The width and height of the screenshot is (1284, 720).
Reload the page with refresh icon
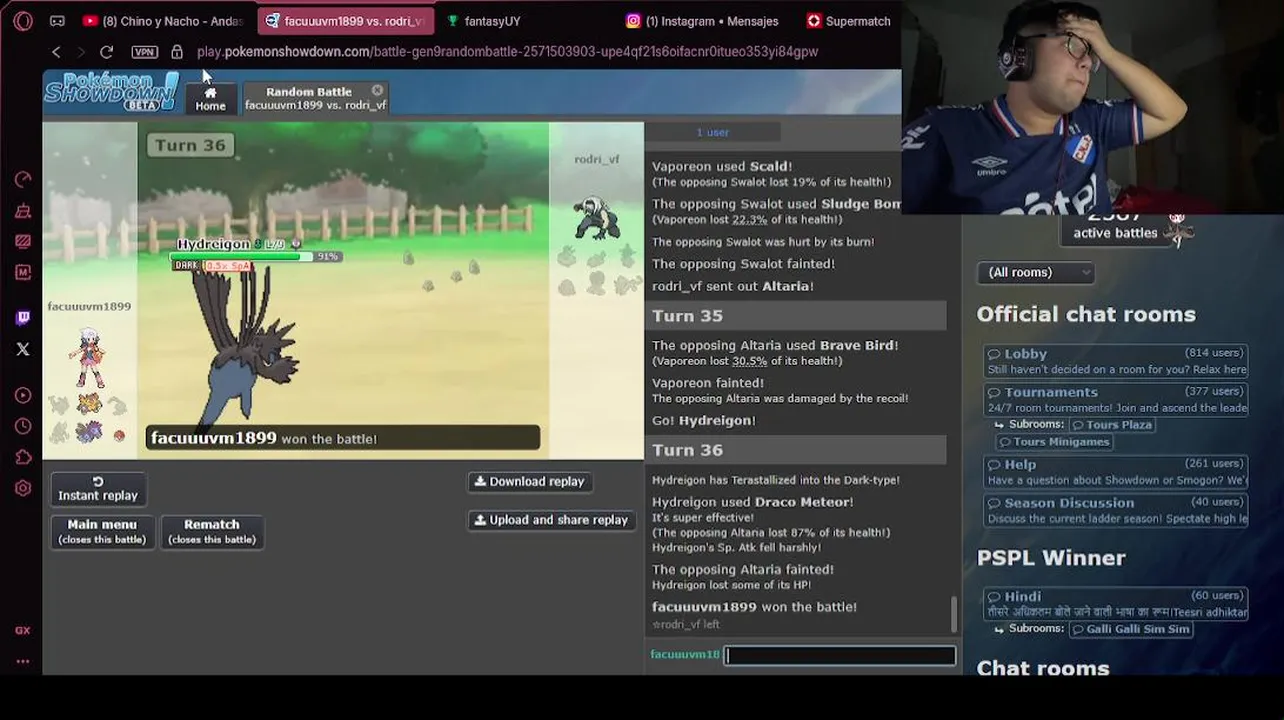click(106, 52)
